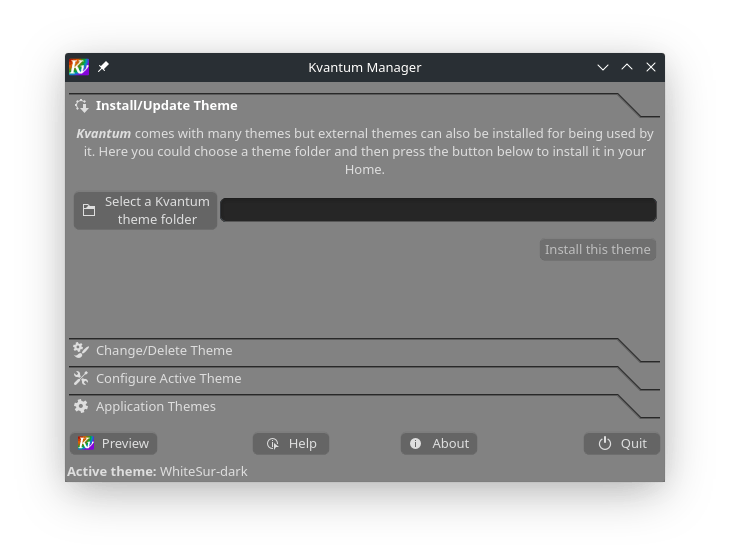Viewport: 730px width, 559px height.
Task: Open the Install/Update Theme tab
Action: (364, 106)
